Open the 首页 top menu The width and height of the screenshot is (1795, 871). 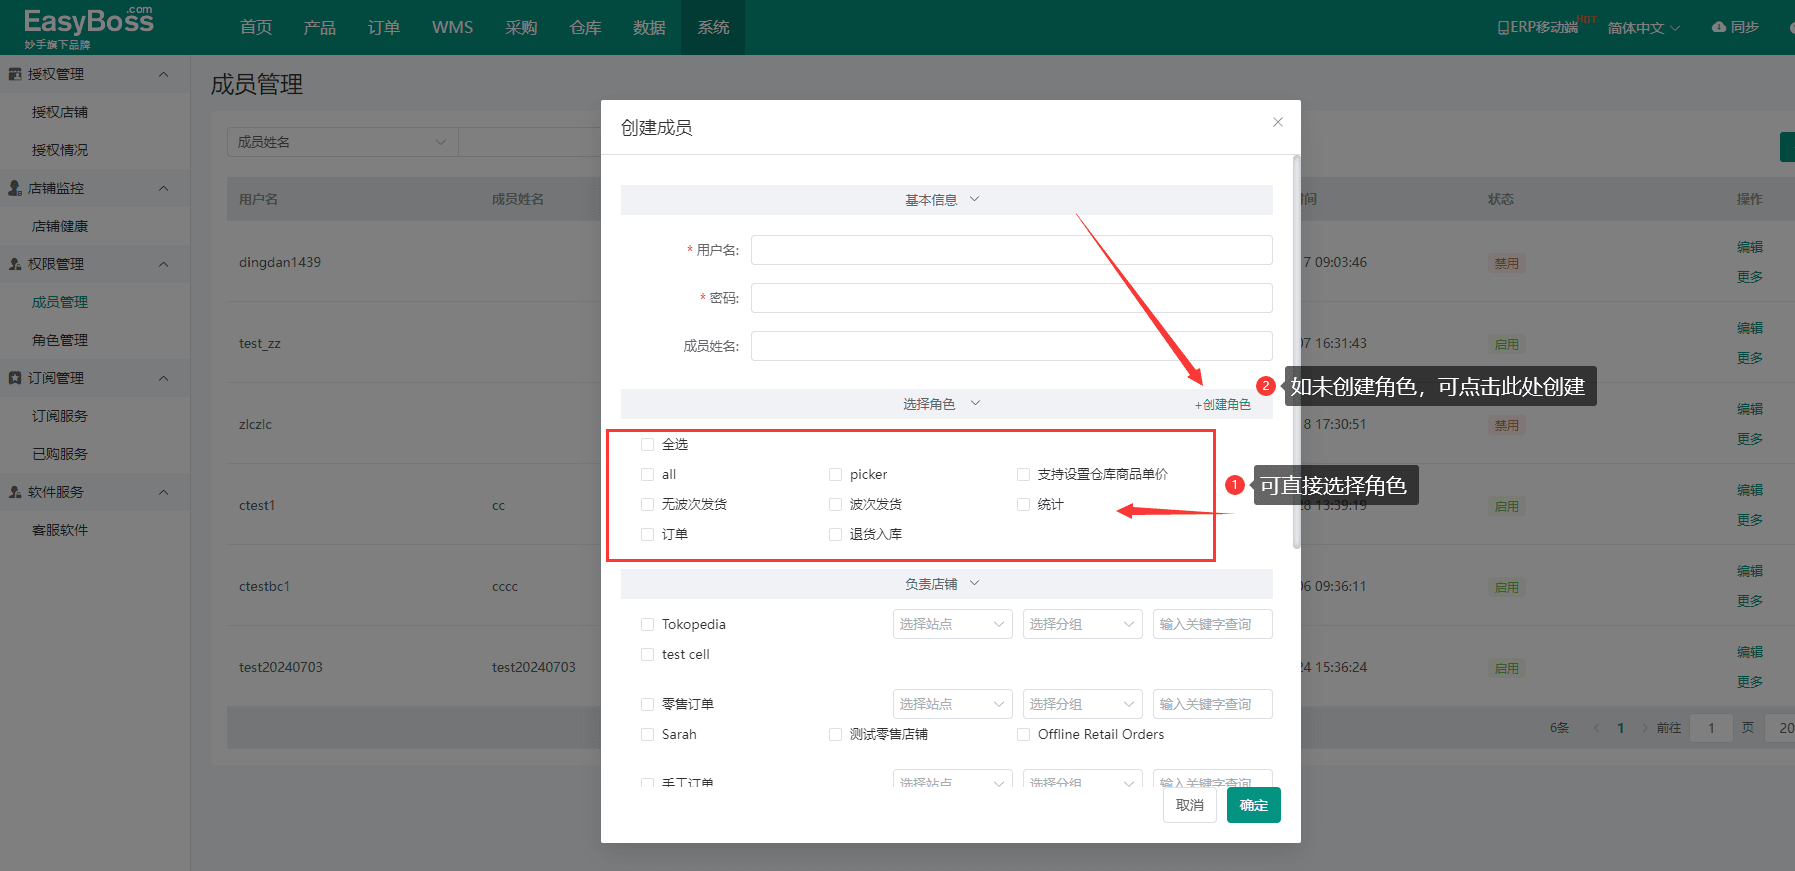256,27
